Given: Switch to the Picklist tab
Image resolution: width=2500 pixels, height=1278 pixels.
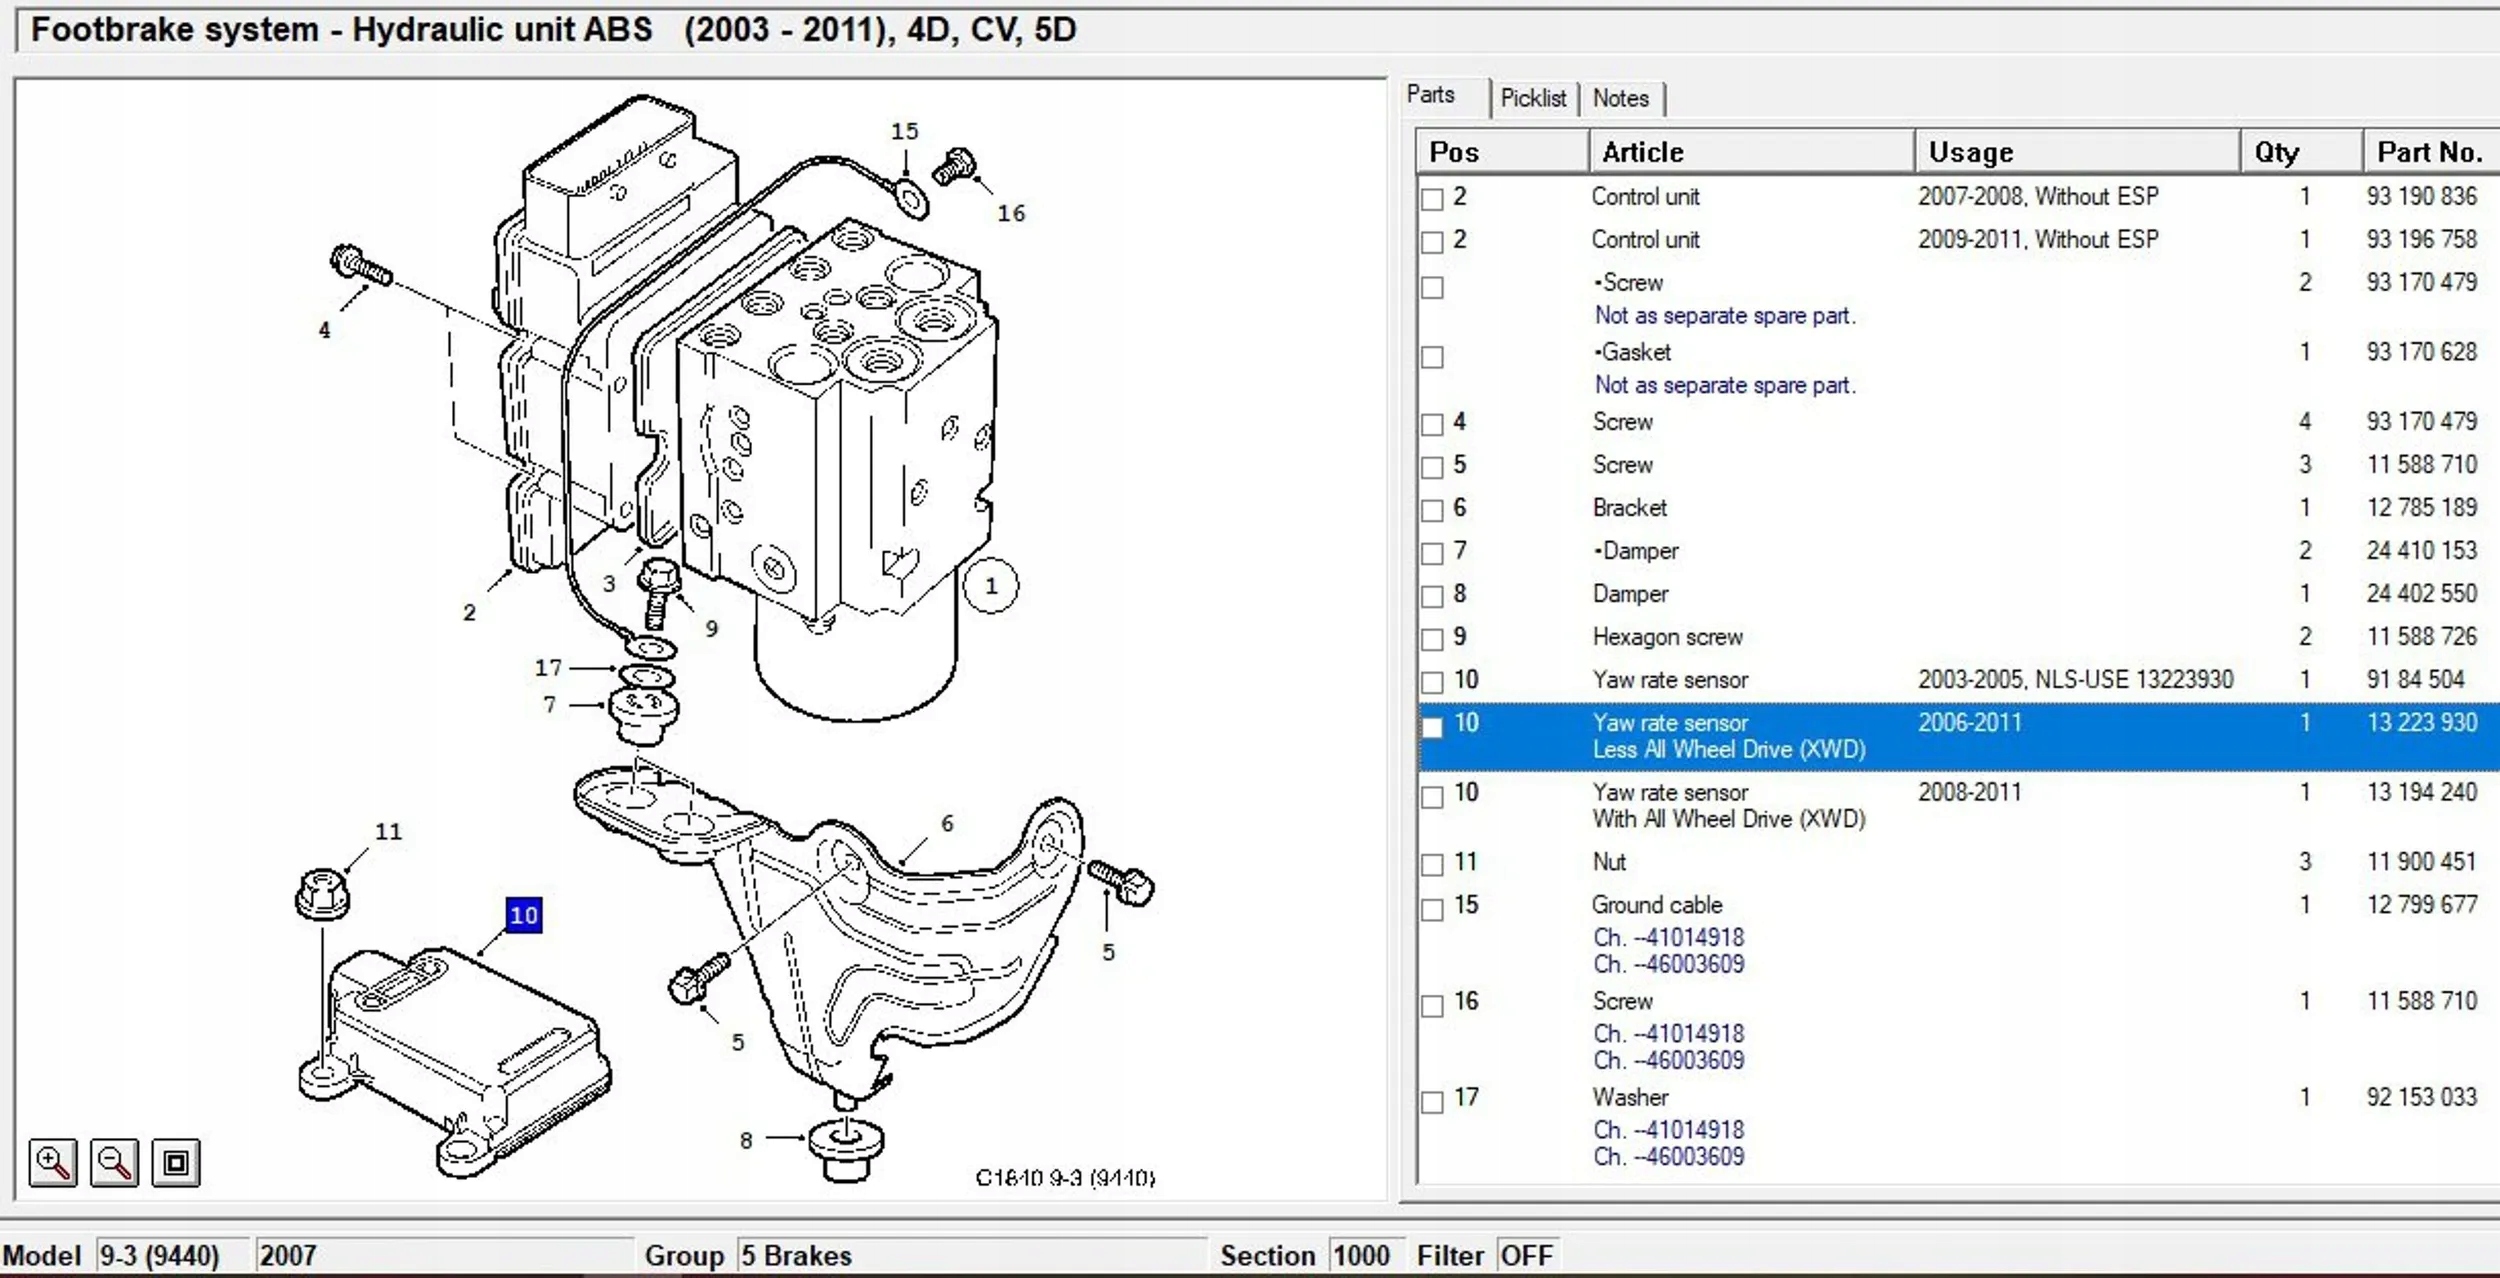Looking at the screenshot, I should (1532, 98).
